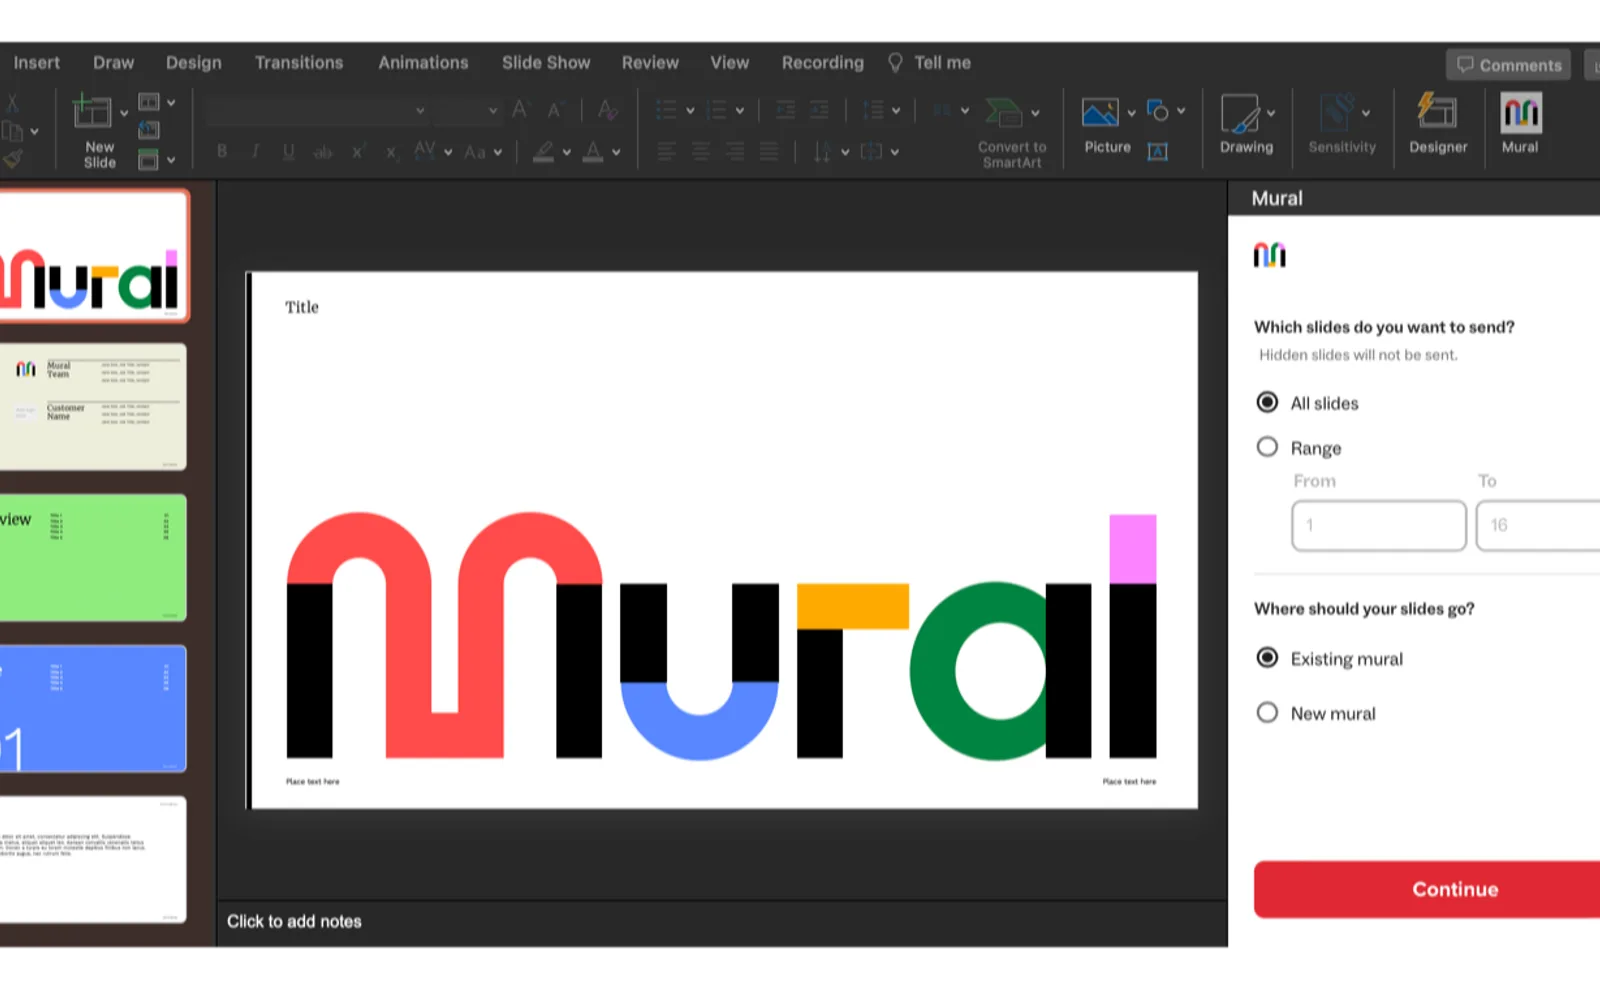The height and width of the screenshot is (1000, 1600).
Task: Switch to the Transitions tab
Action: click(299, 62)
